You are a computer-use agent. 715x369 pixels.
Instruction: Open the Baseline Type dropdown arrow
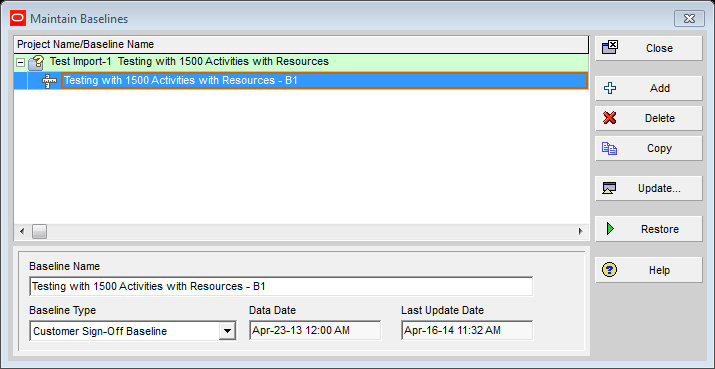(227, 331)
